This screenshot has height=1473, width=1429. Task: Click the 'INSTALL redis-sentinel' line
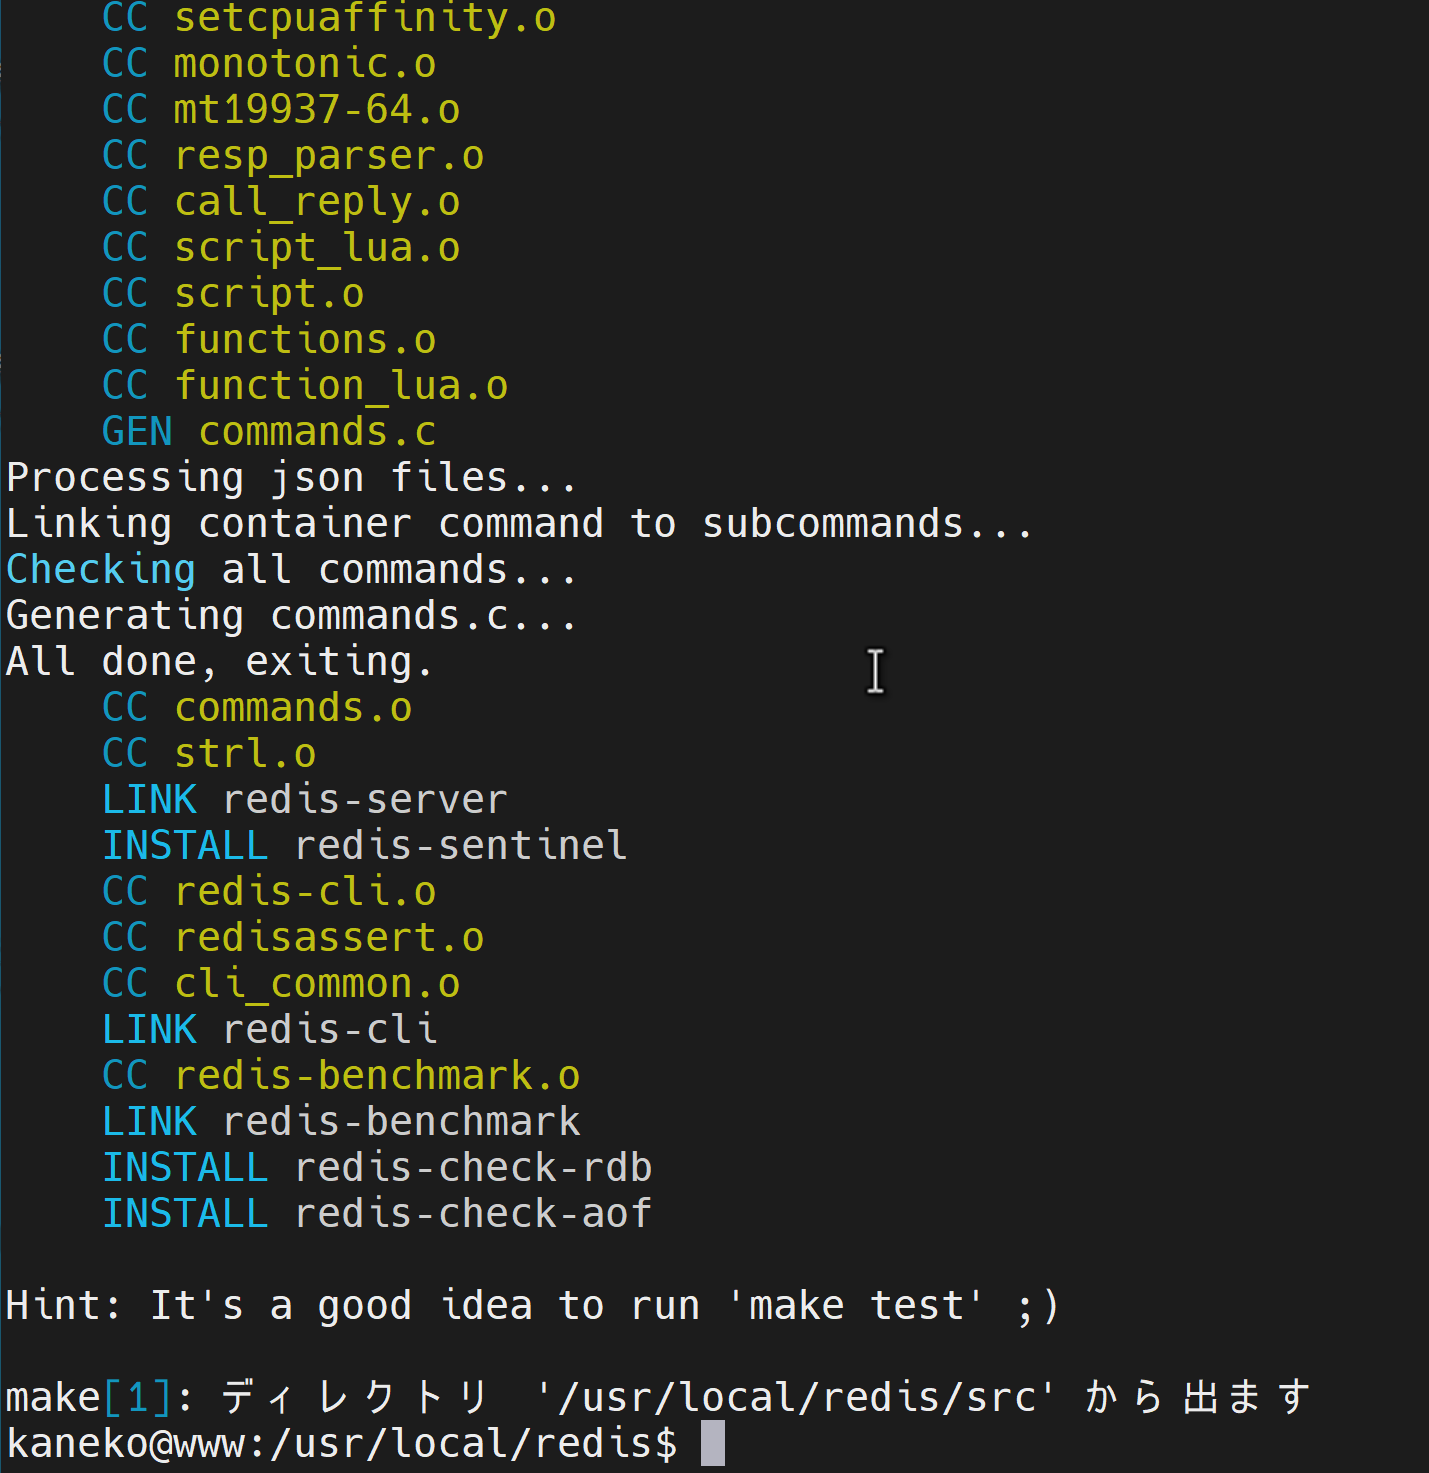pyautogui.click(x=365, y=845)
